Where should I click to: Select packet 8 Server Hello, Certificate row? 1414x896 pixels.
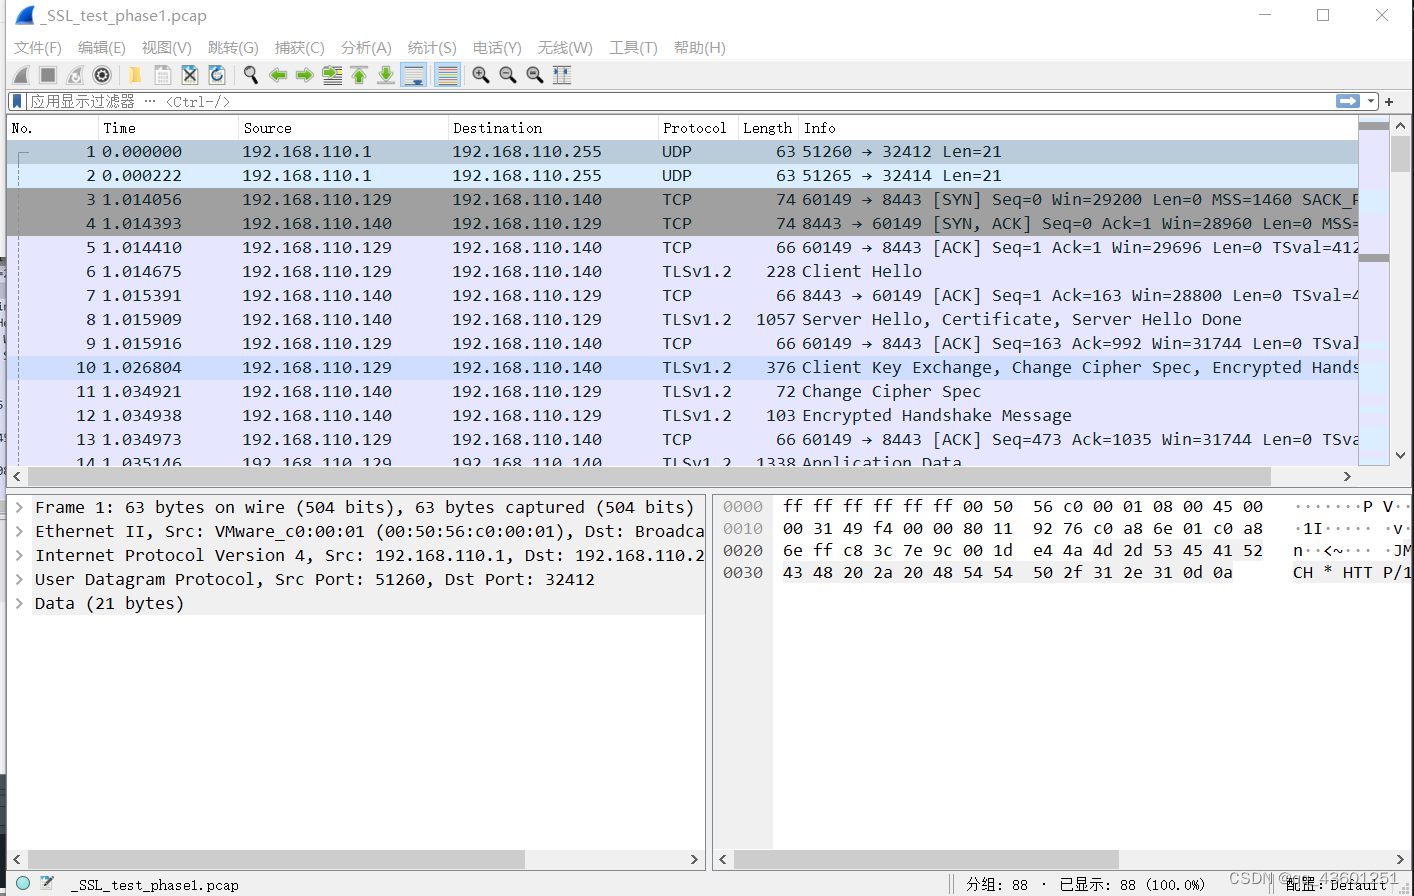coord(683,319)
